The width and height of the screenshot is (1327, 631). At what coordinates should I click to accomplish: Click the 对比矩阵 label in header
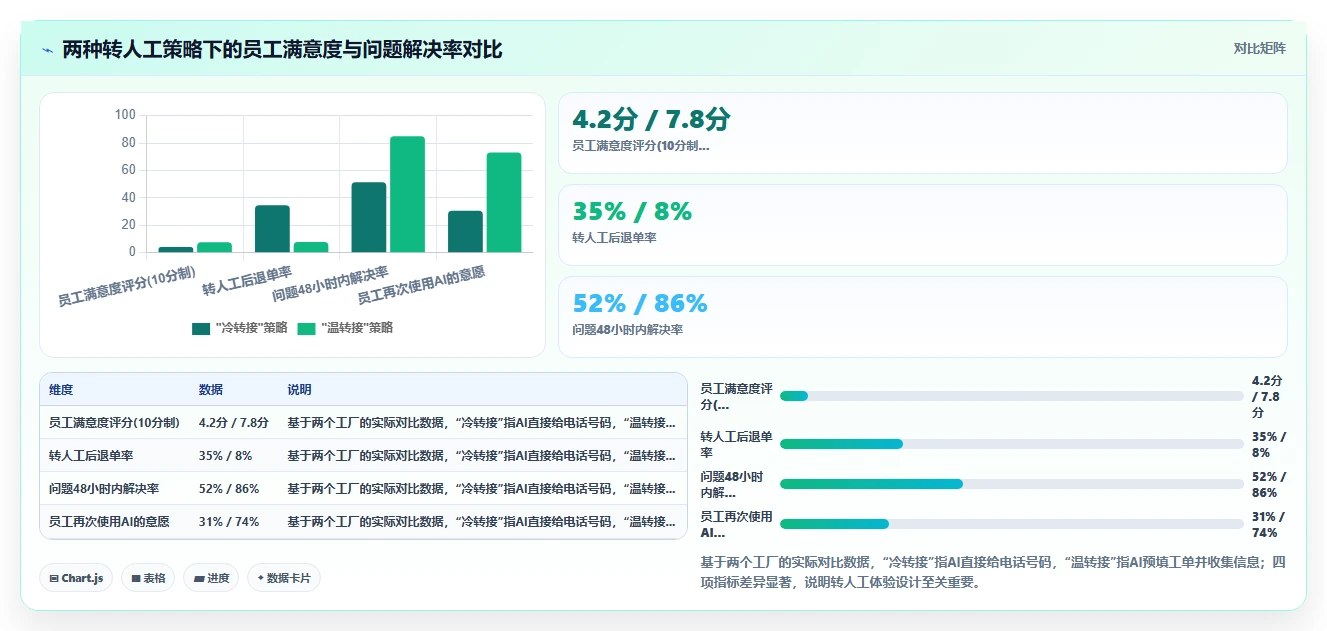[x=1260, y=48]
